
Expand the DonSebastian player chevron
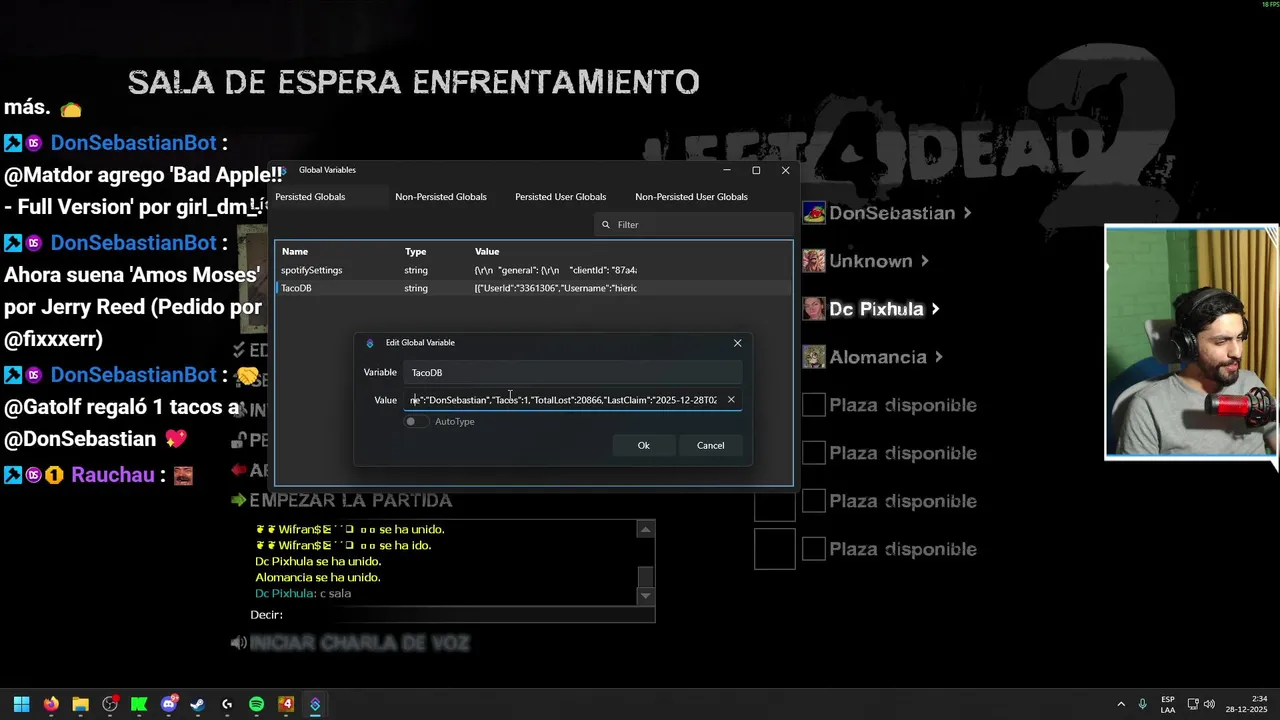pos(967,213)
